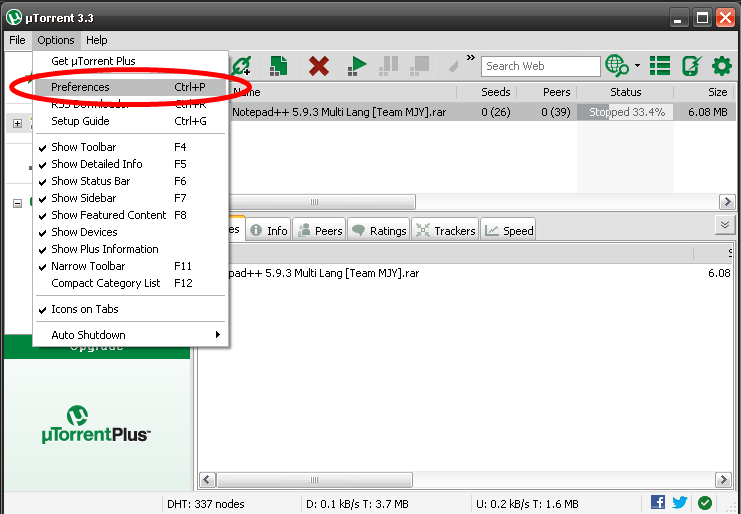
Task: Toggle Narrow Toolbar option
Action: pyautogui.click(x=131, y=266)
